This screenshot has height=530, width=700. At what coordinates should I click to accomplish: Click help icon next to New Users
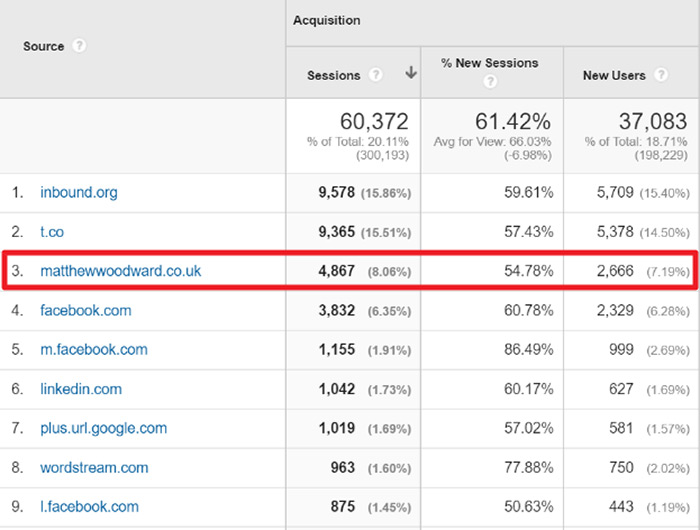pos(659,75)
